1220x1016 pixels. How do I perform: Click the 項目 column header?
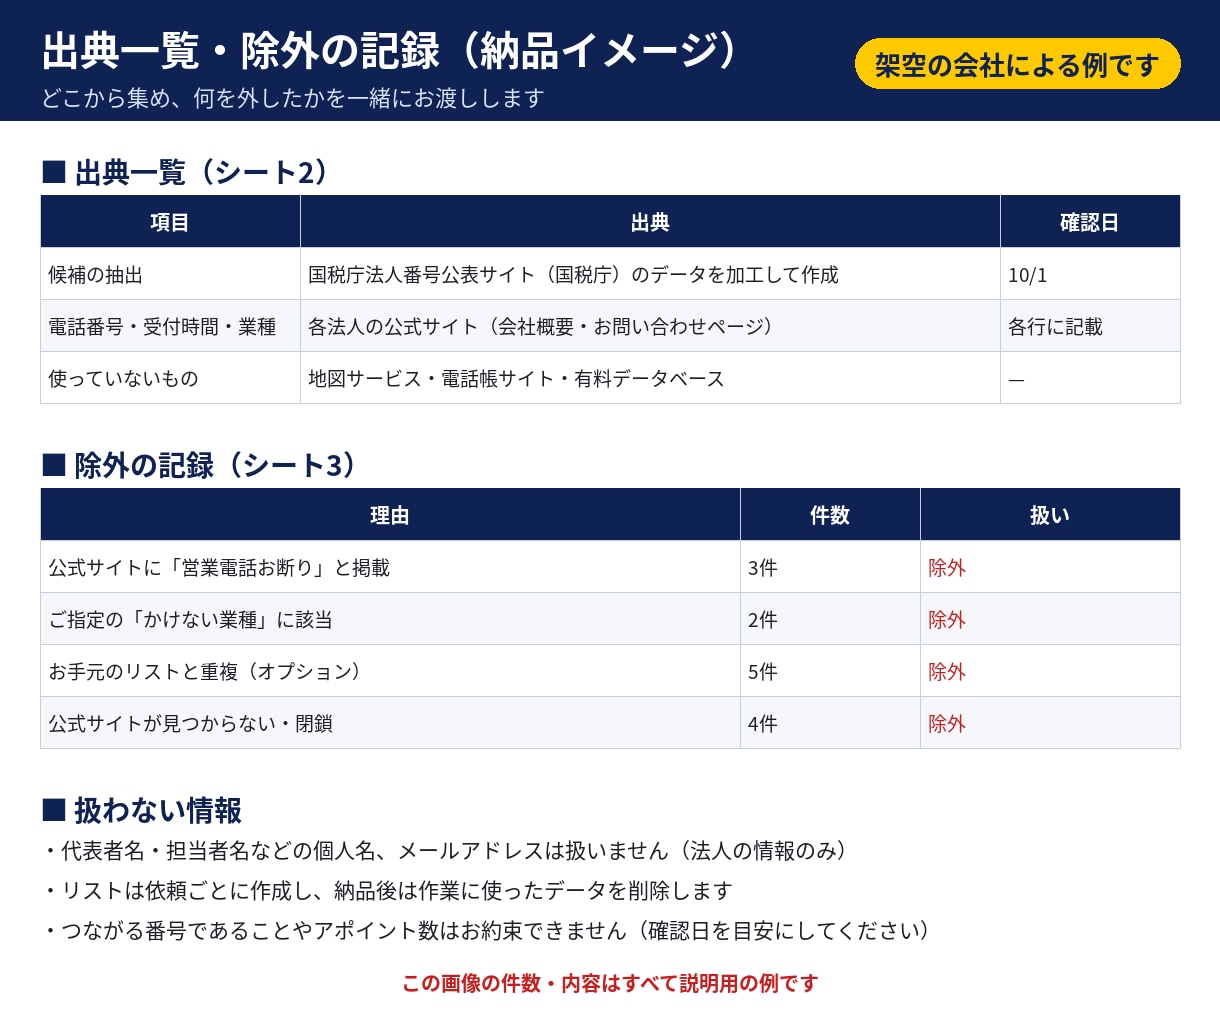[170, 222]
